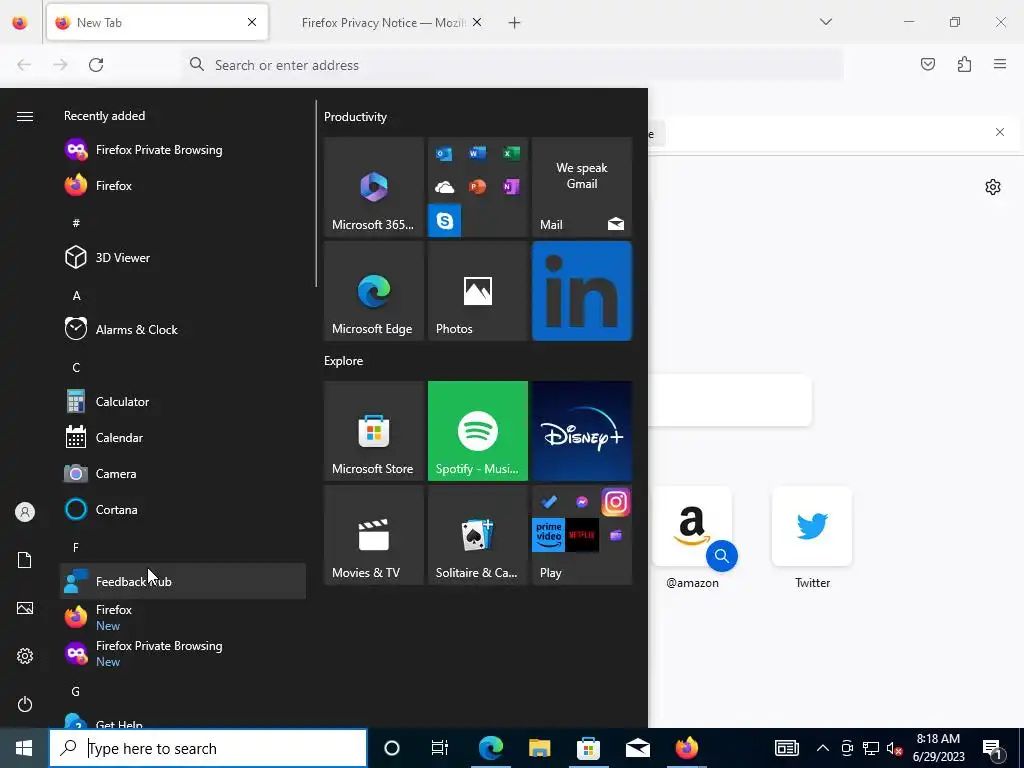Open Task View on taskbar
Viewport: 1024px width, 768px height.
coord(440,748)
